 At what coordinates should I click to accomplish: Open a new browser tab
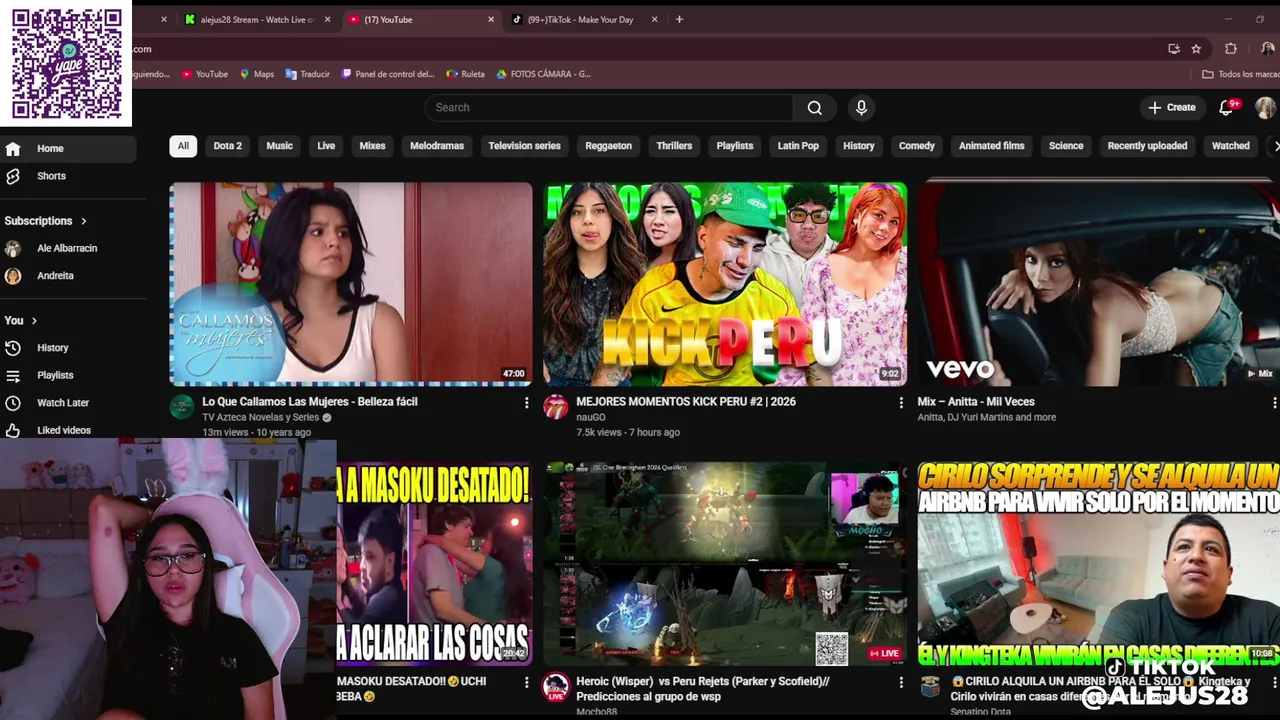coord(679,19)
